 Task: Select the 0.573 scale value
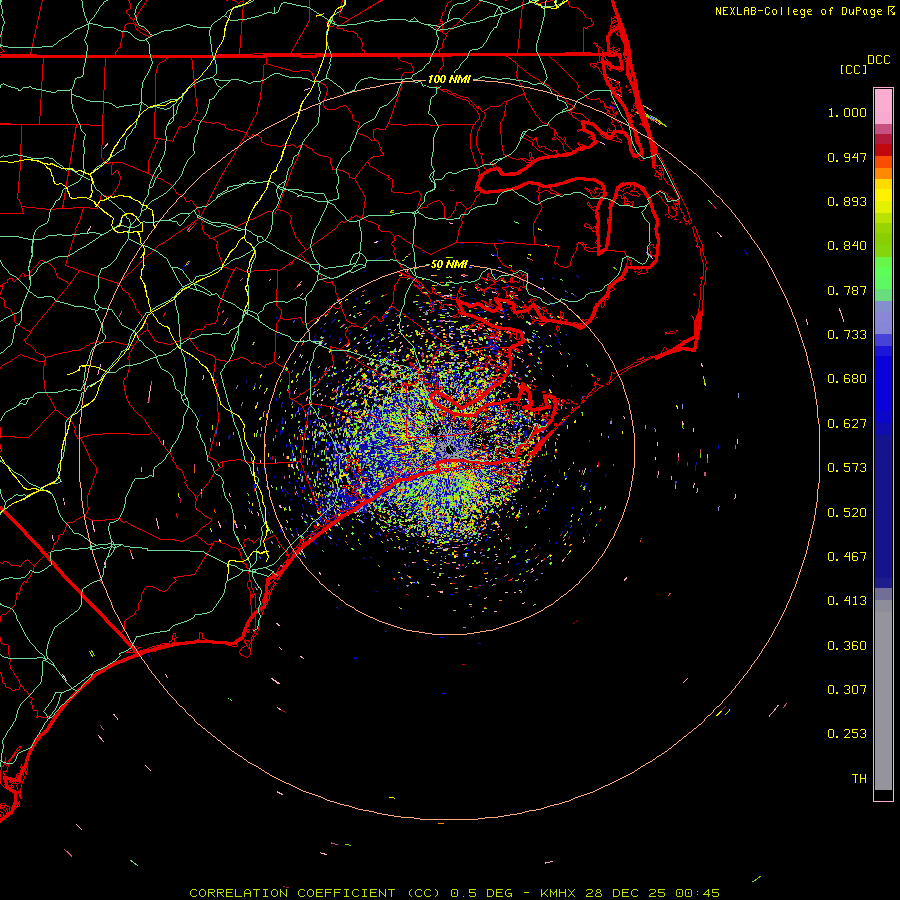click(847, 468)
